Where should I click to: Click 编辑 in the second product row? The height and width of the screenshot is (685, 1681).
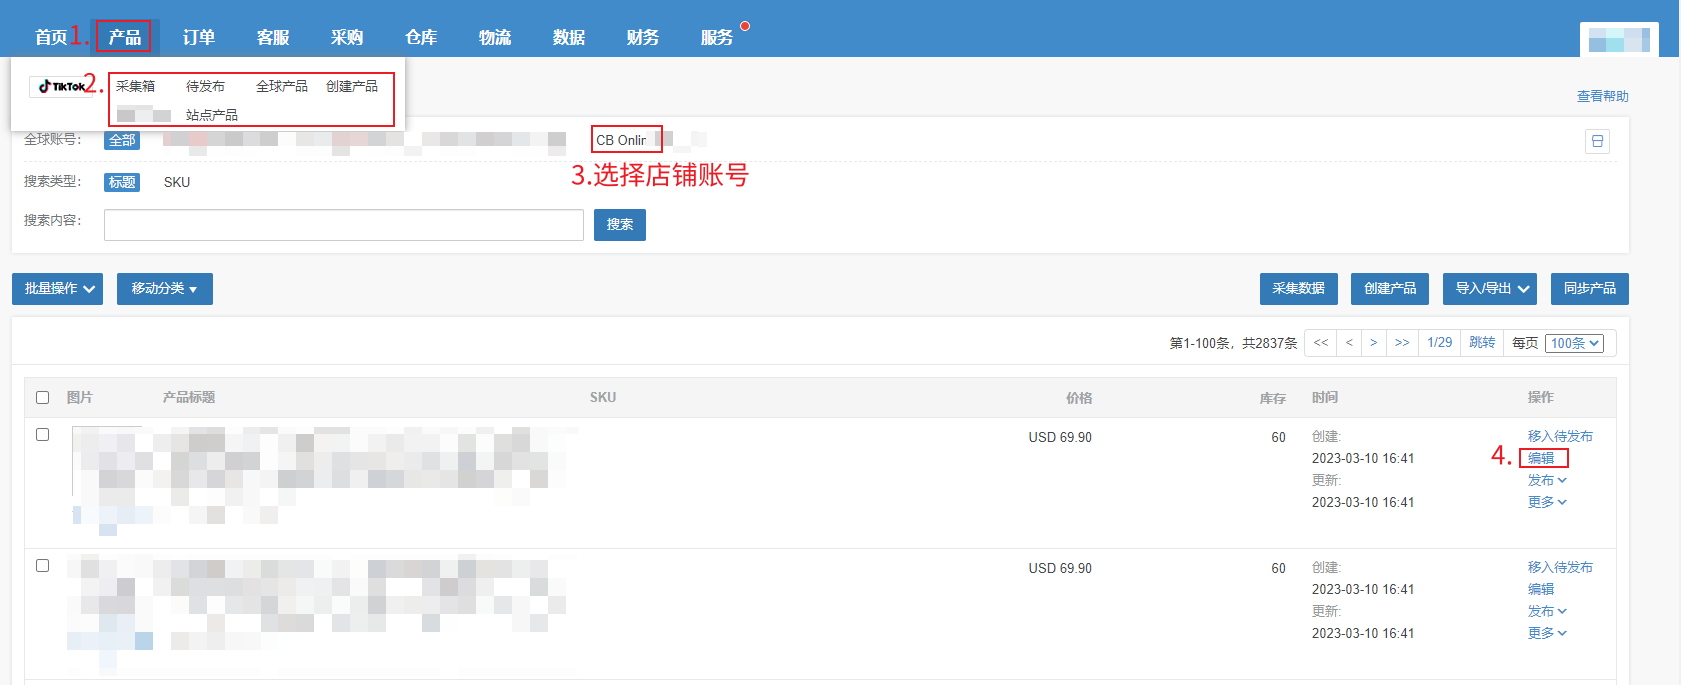(x=1541, y=589)
